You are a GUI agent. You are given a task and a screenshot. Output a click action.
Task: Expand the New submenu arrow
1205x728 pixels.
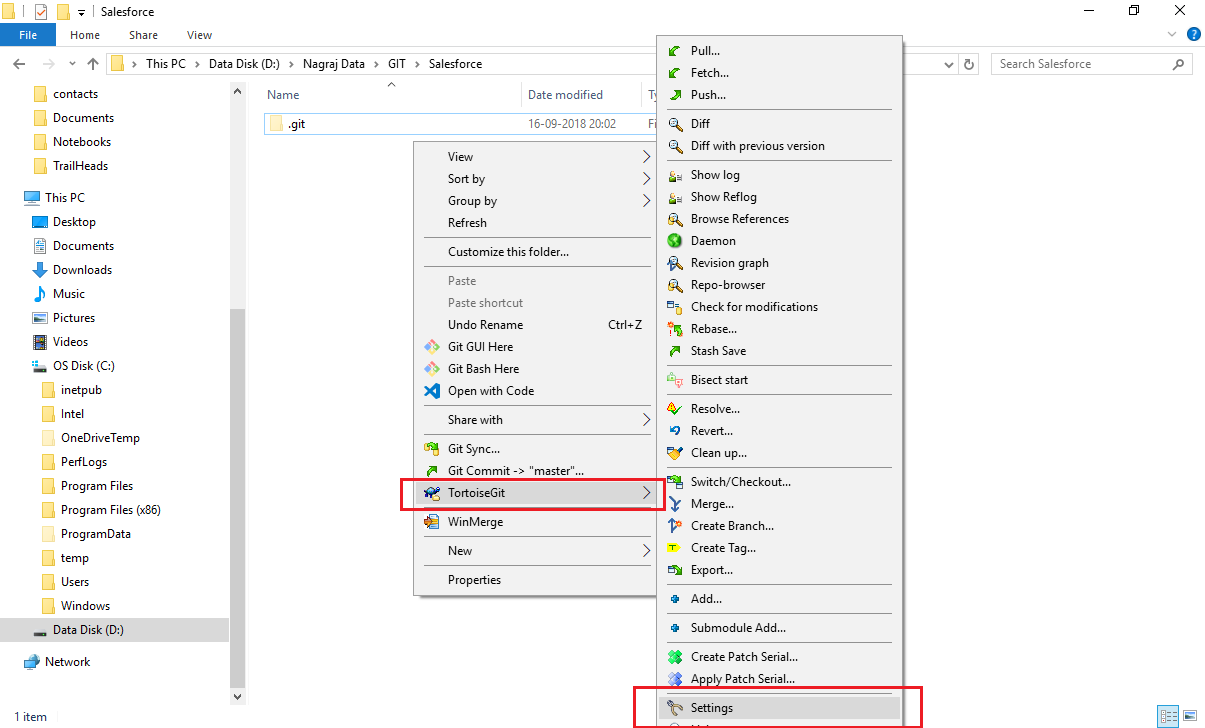(646, 551)
